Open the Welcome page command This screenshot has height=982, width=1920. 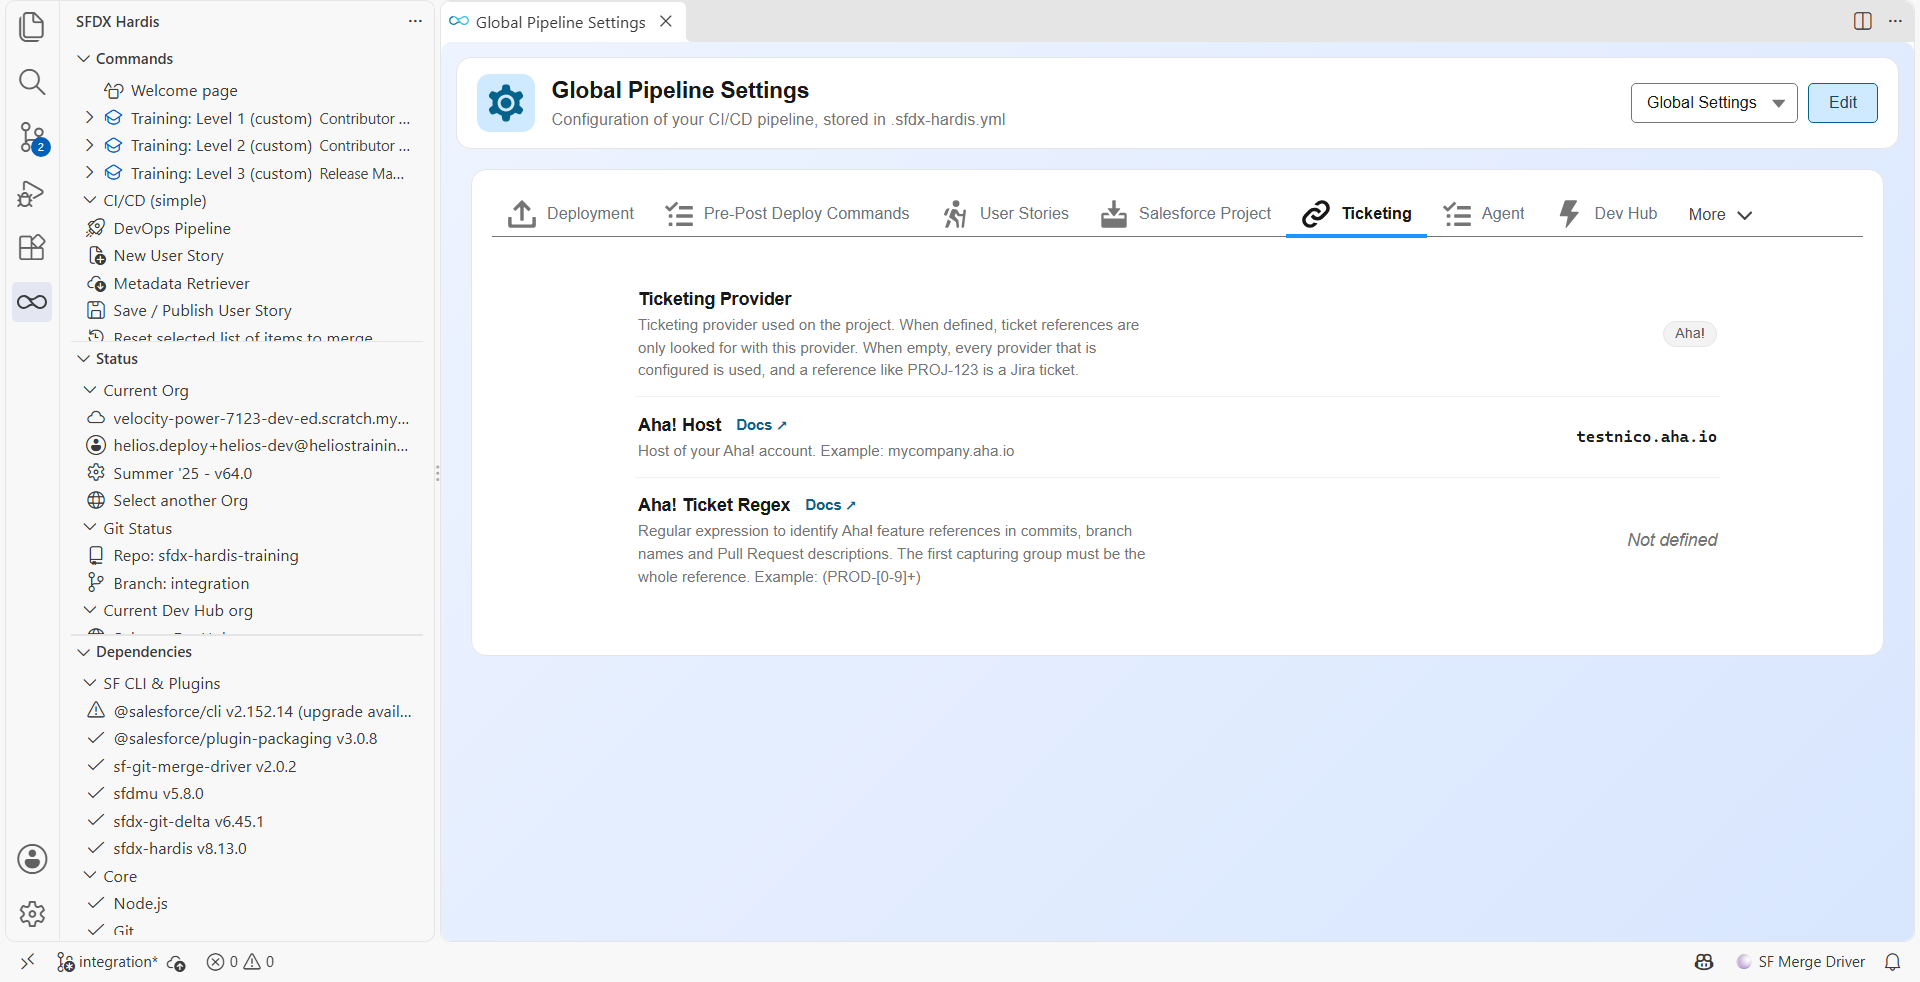[x=184, y=91]
